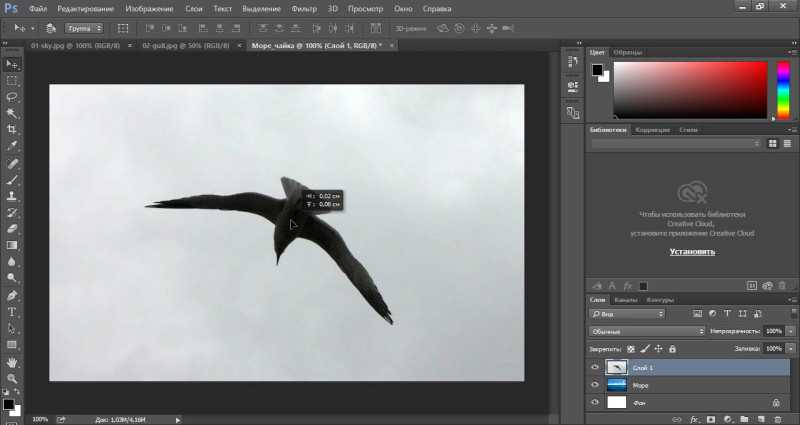
Task: Select the Eyedropper tool
Action: [12, 146]
